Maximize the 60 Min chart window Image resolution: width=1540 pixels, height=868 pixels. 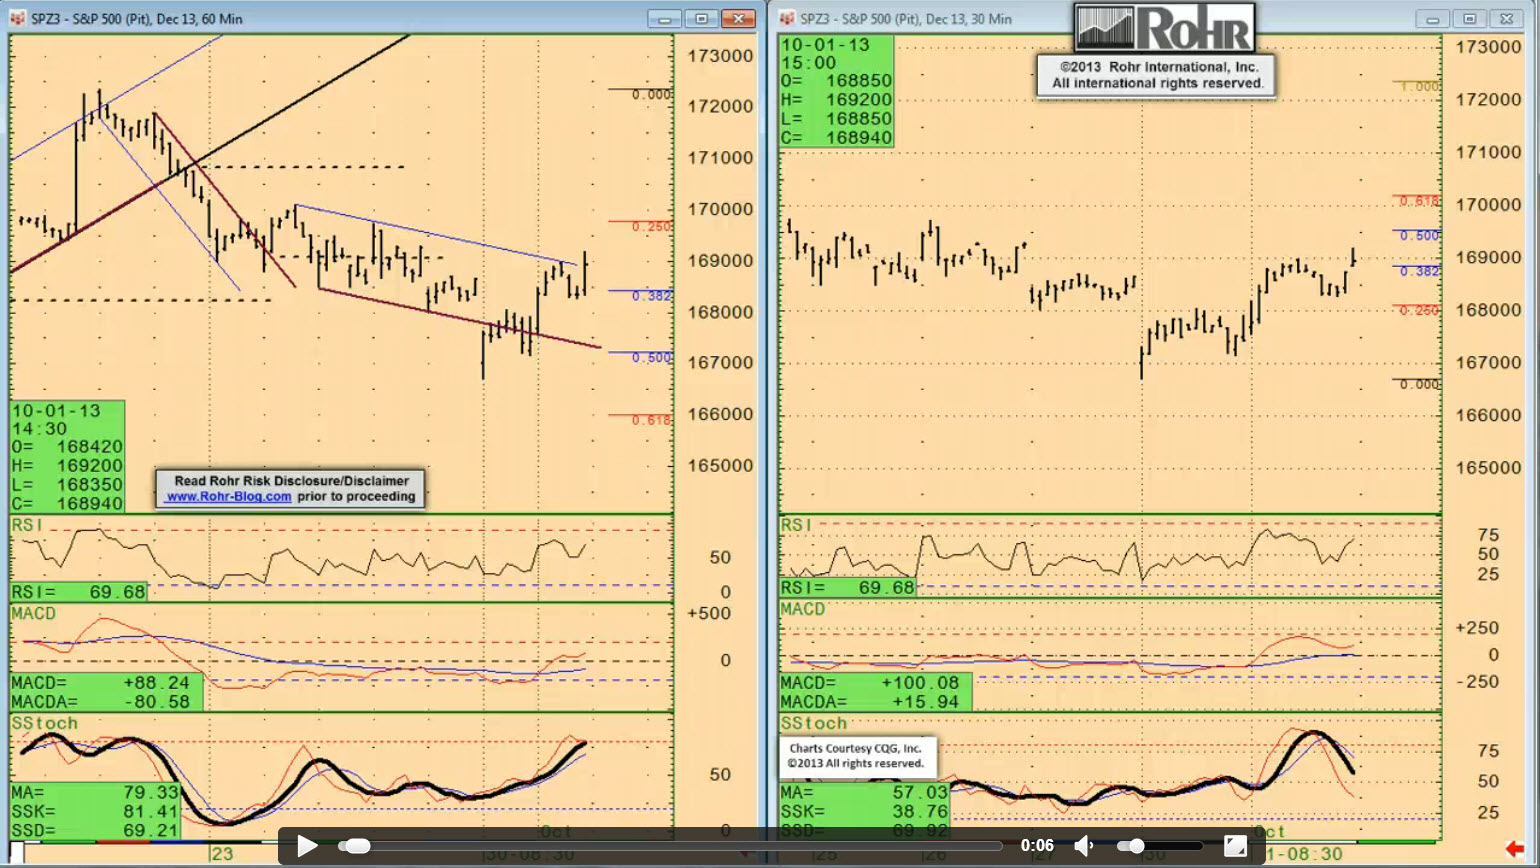[701, 18]
